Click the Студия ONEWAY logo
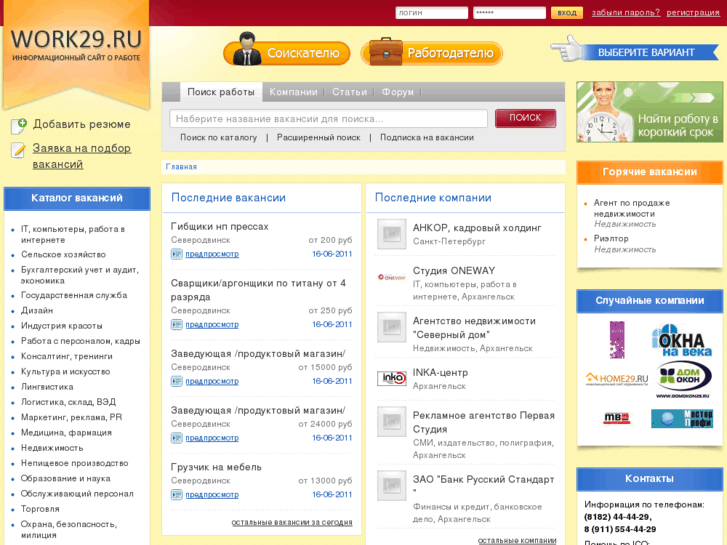Screen dimensions: 727x545 coord(391,277)
